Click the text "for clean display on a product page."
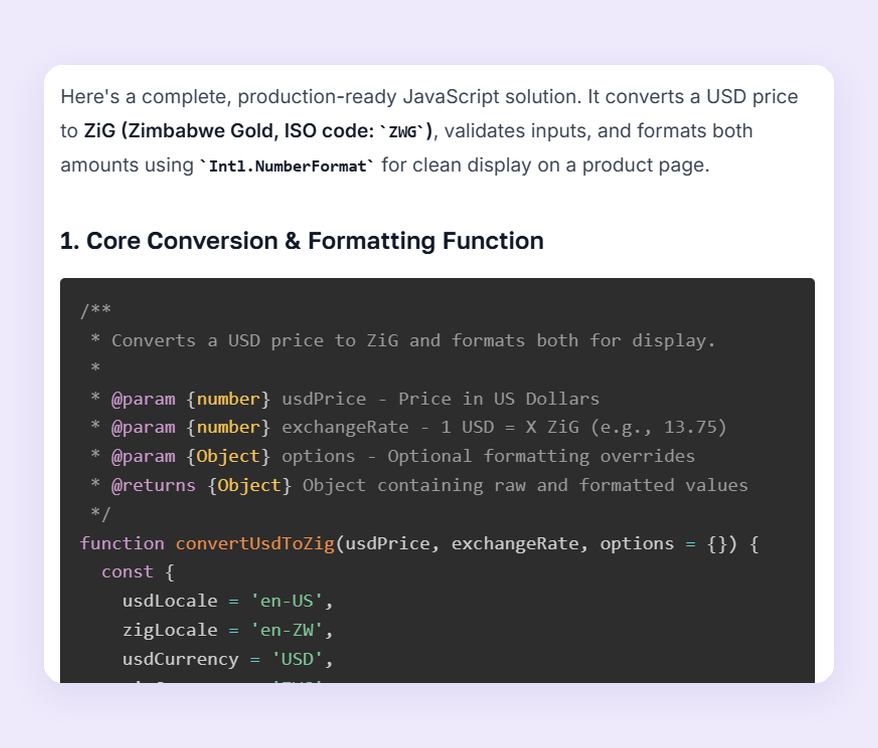Screen dimensions: 878x748 [545, 165]
